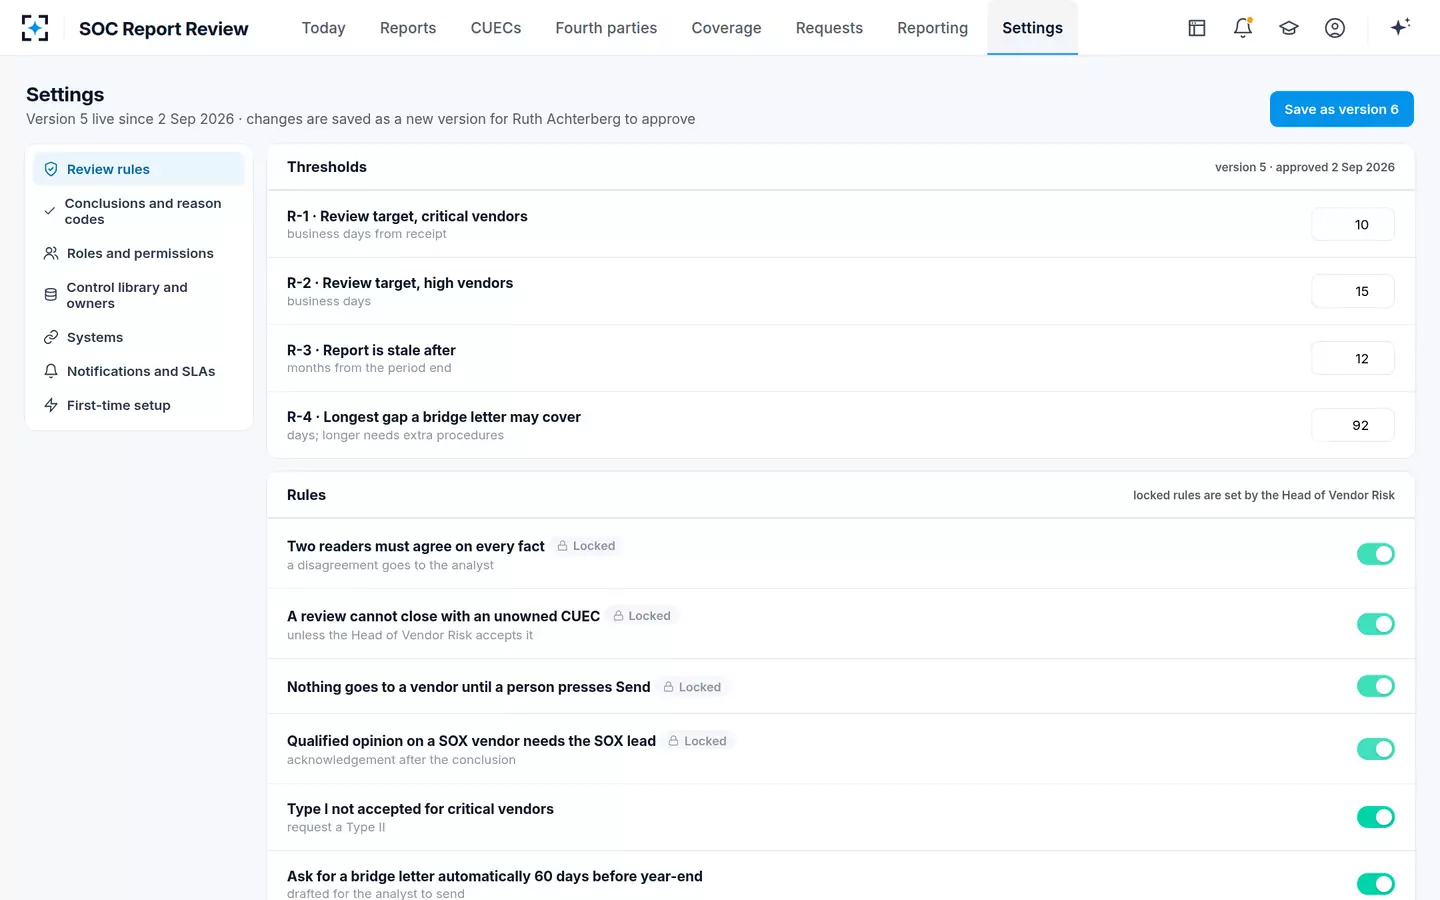Open the notifications bell icon
The width and height of the screenshot is (1440, 900).
click(x=1243, y=28)
